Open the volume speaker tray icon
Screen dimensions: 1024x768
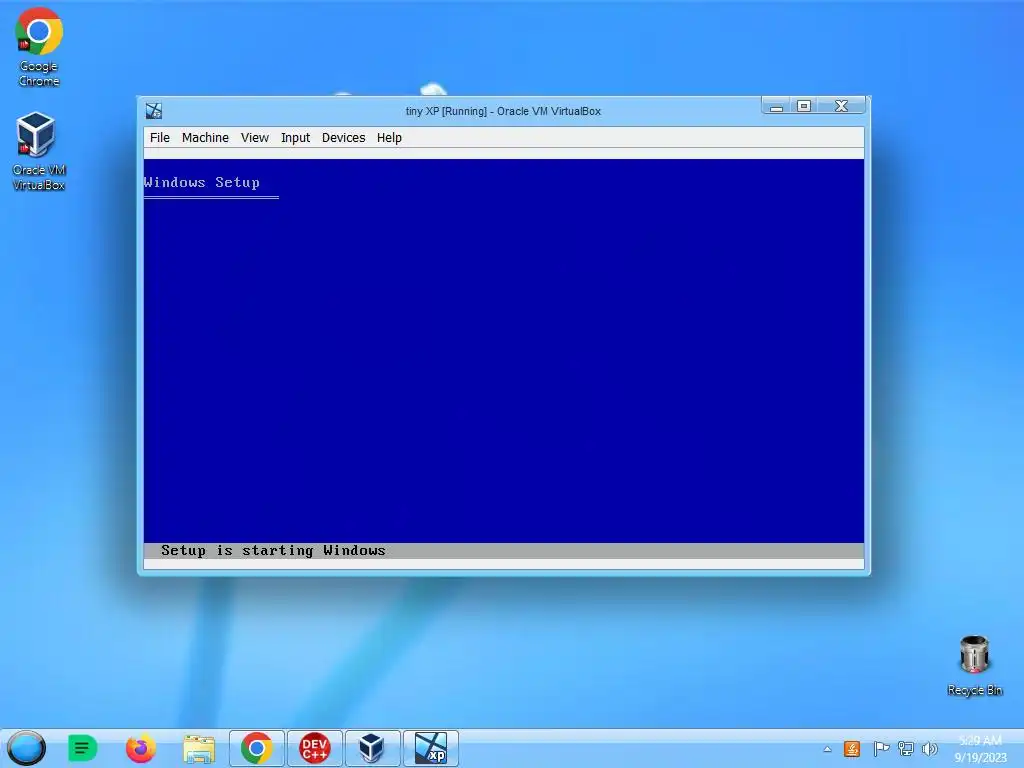pyautogui.click(x=929, y=749)
